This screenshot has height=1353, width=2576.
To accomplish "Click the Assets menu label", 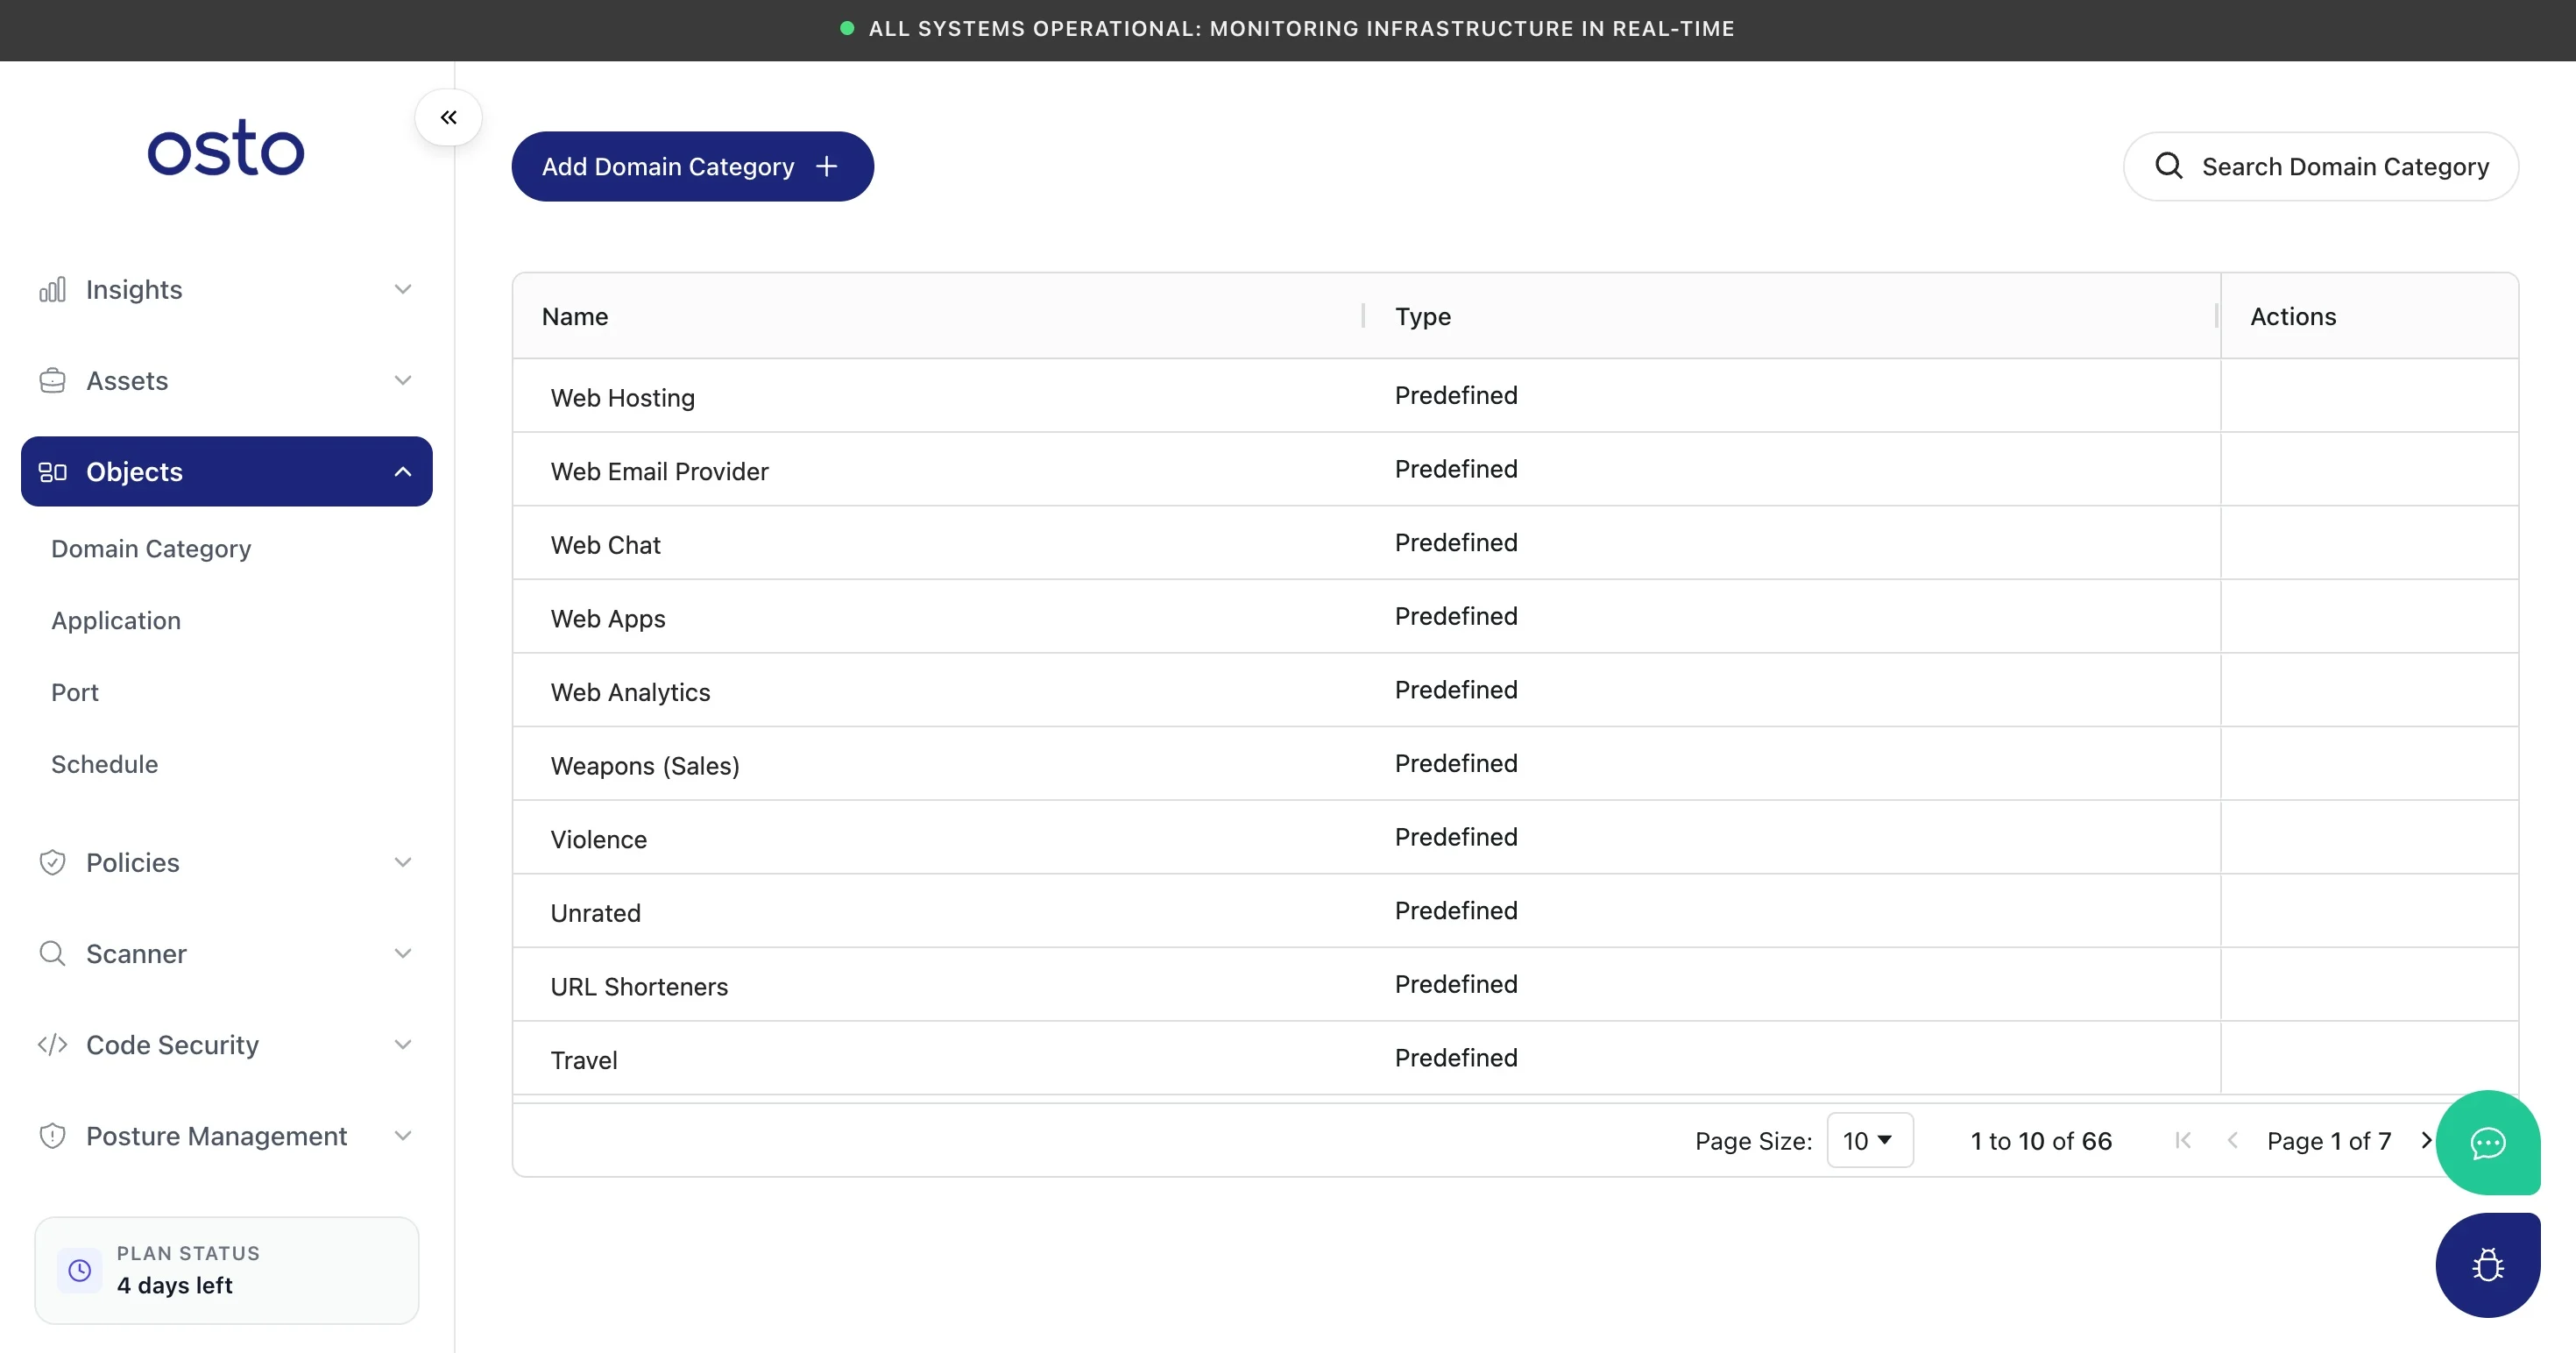I will 127,380.
